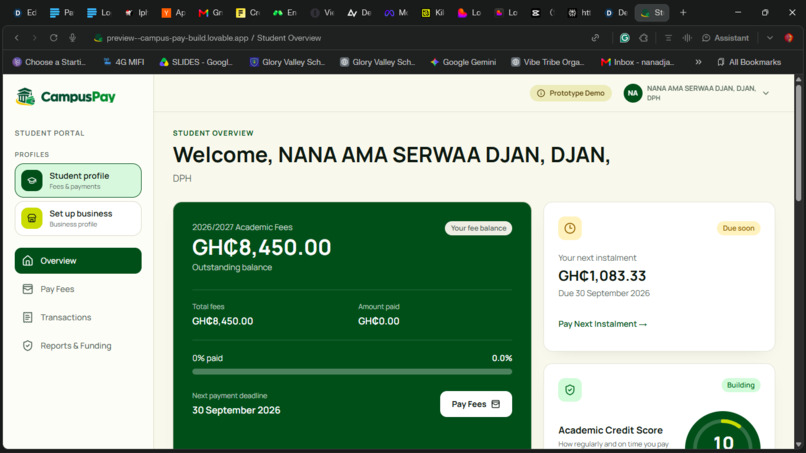This screenshot has width=806, height=453.
Task: Open the extensions puzzle icon
Action: point(644,38)
